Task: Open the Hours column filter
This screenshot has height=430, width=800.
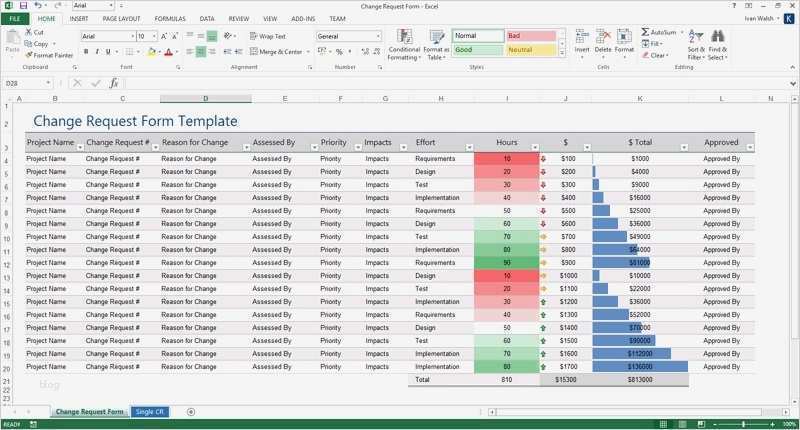Action: (x=535, y=147)
